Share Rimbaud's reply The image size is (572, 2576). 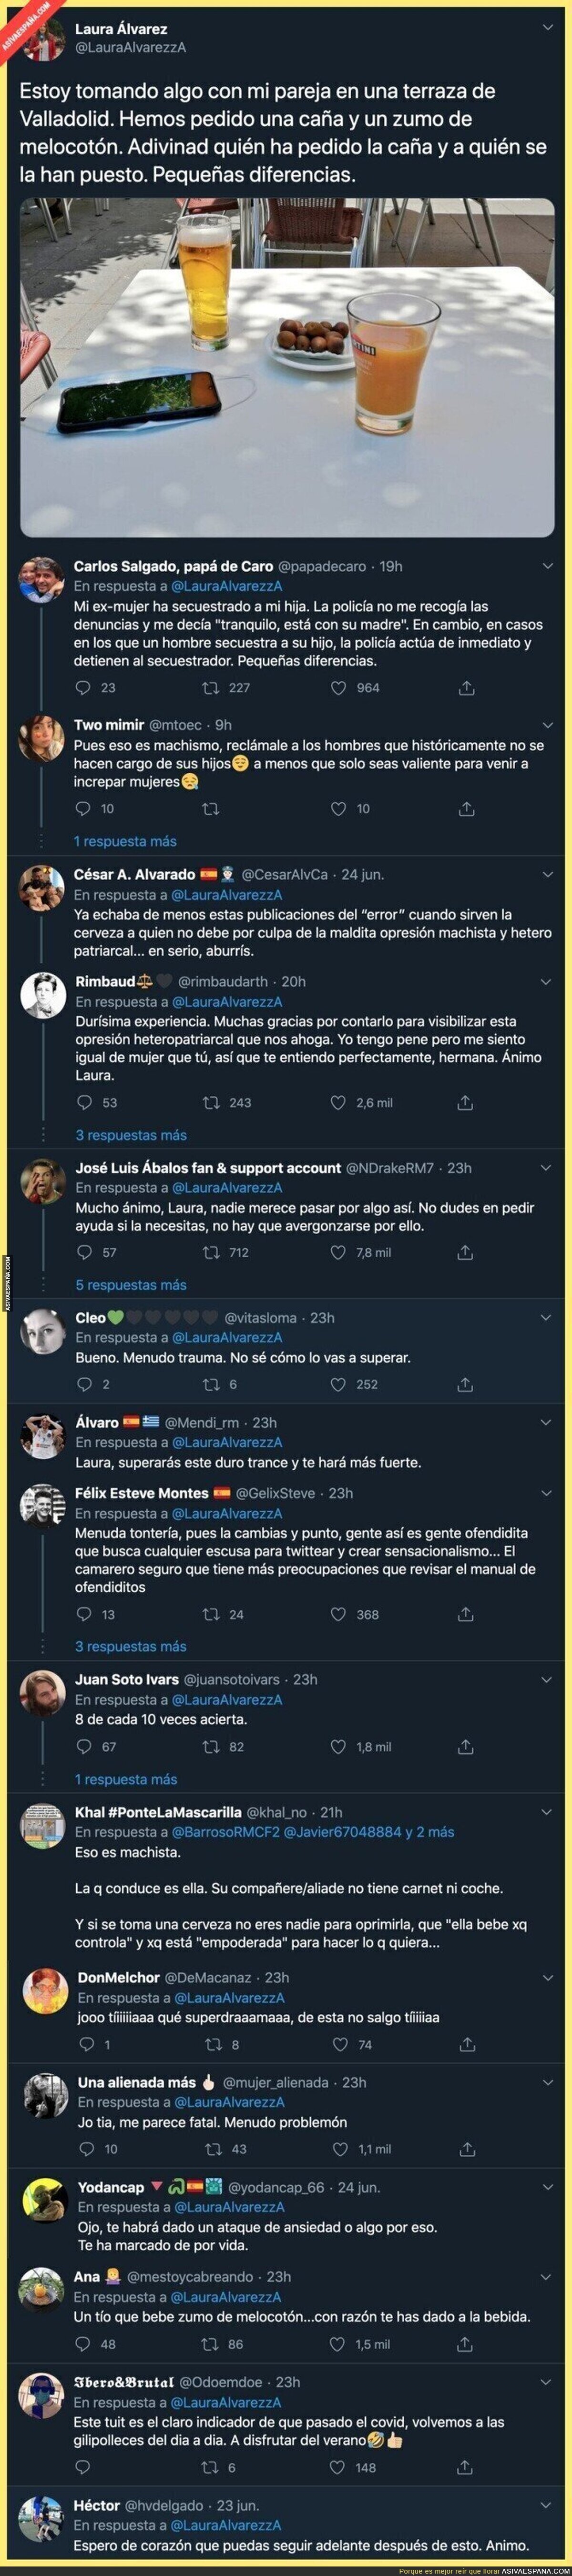(x=465, y=1103)
